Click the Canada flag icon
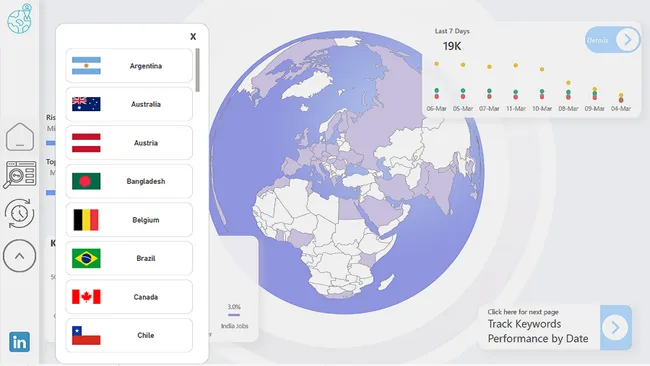Screen dimensions: 650x366 click(x=86, y=297)
